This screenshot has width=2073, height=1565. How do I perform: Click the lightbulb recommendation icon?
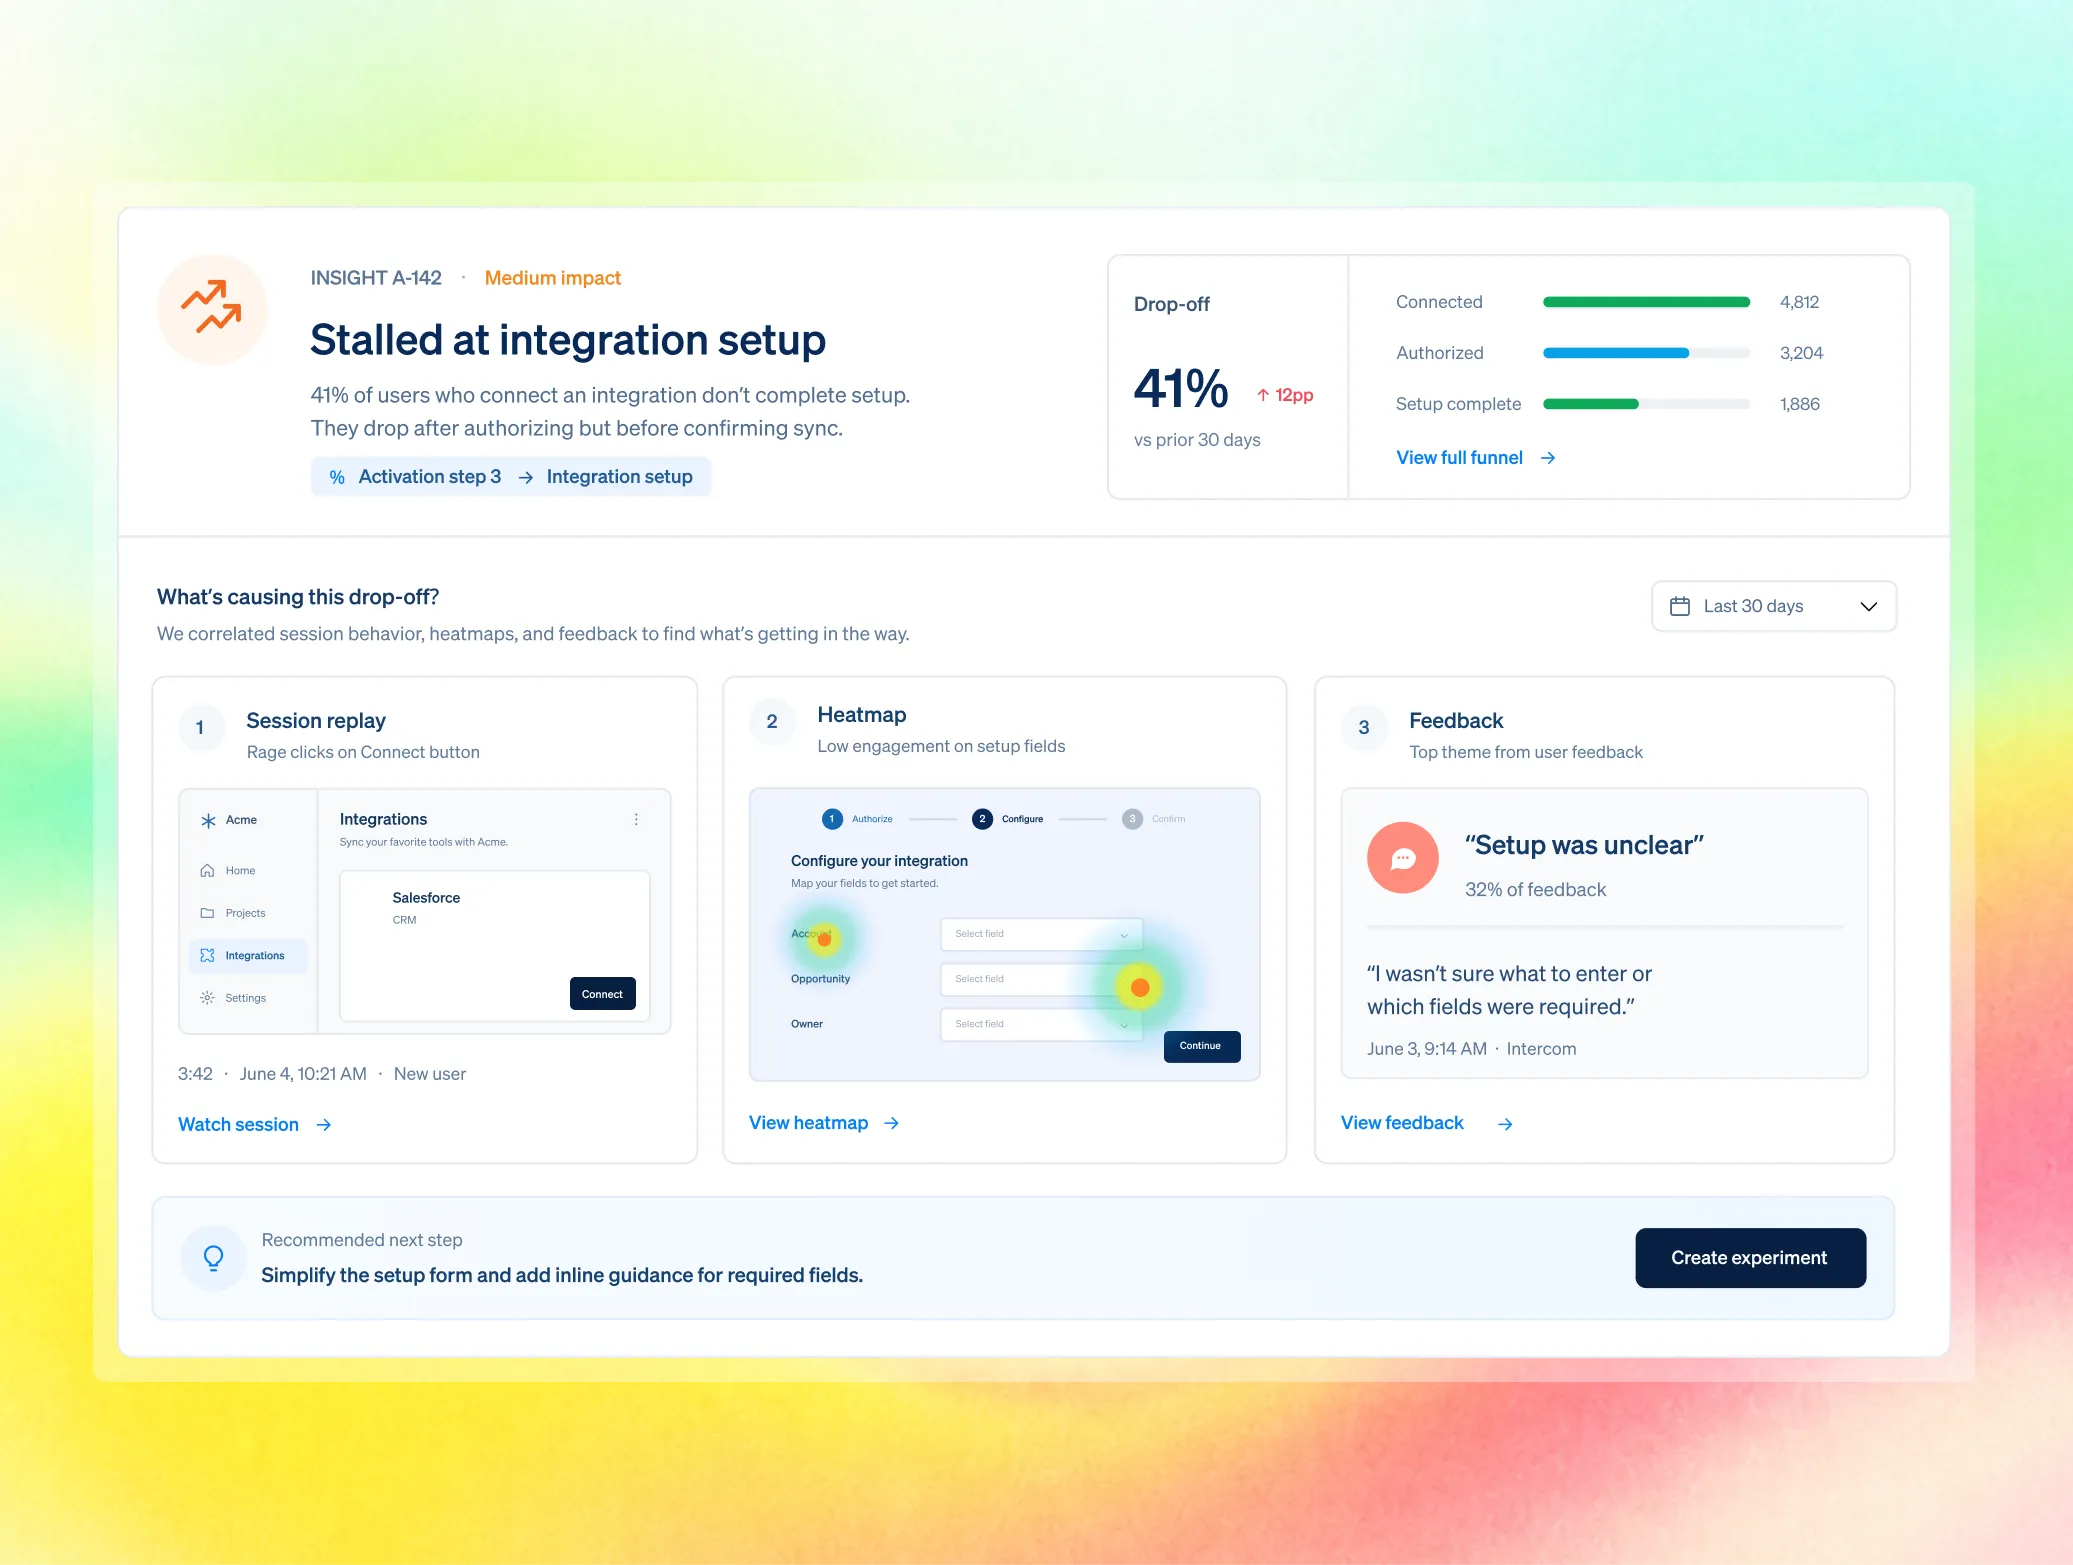[213, 1258]
